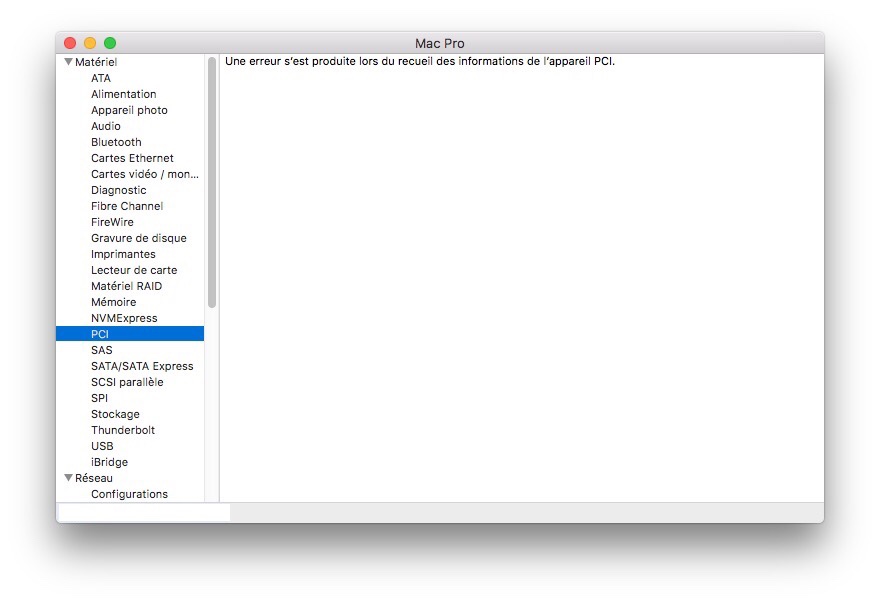Screen dimensions: 880x603
Task: Select NVMExpress in hardware list
Action: [x=124, y=318]
